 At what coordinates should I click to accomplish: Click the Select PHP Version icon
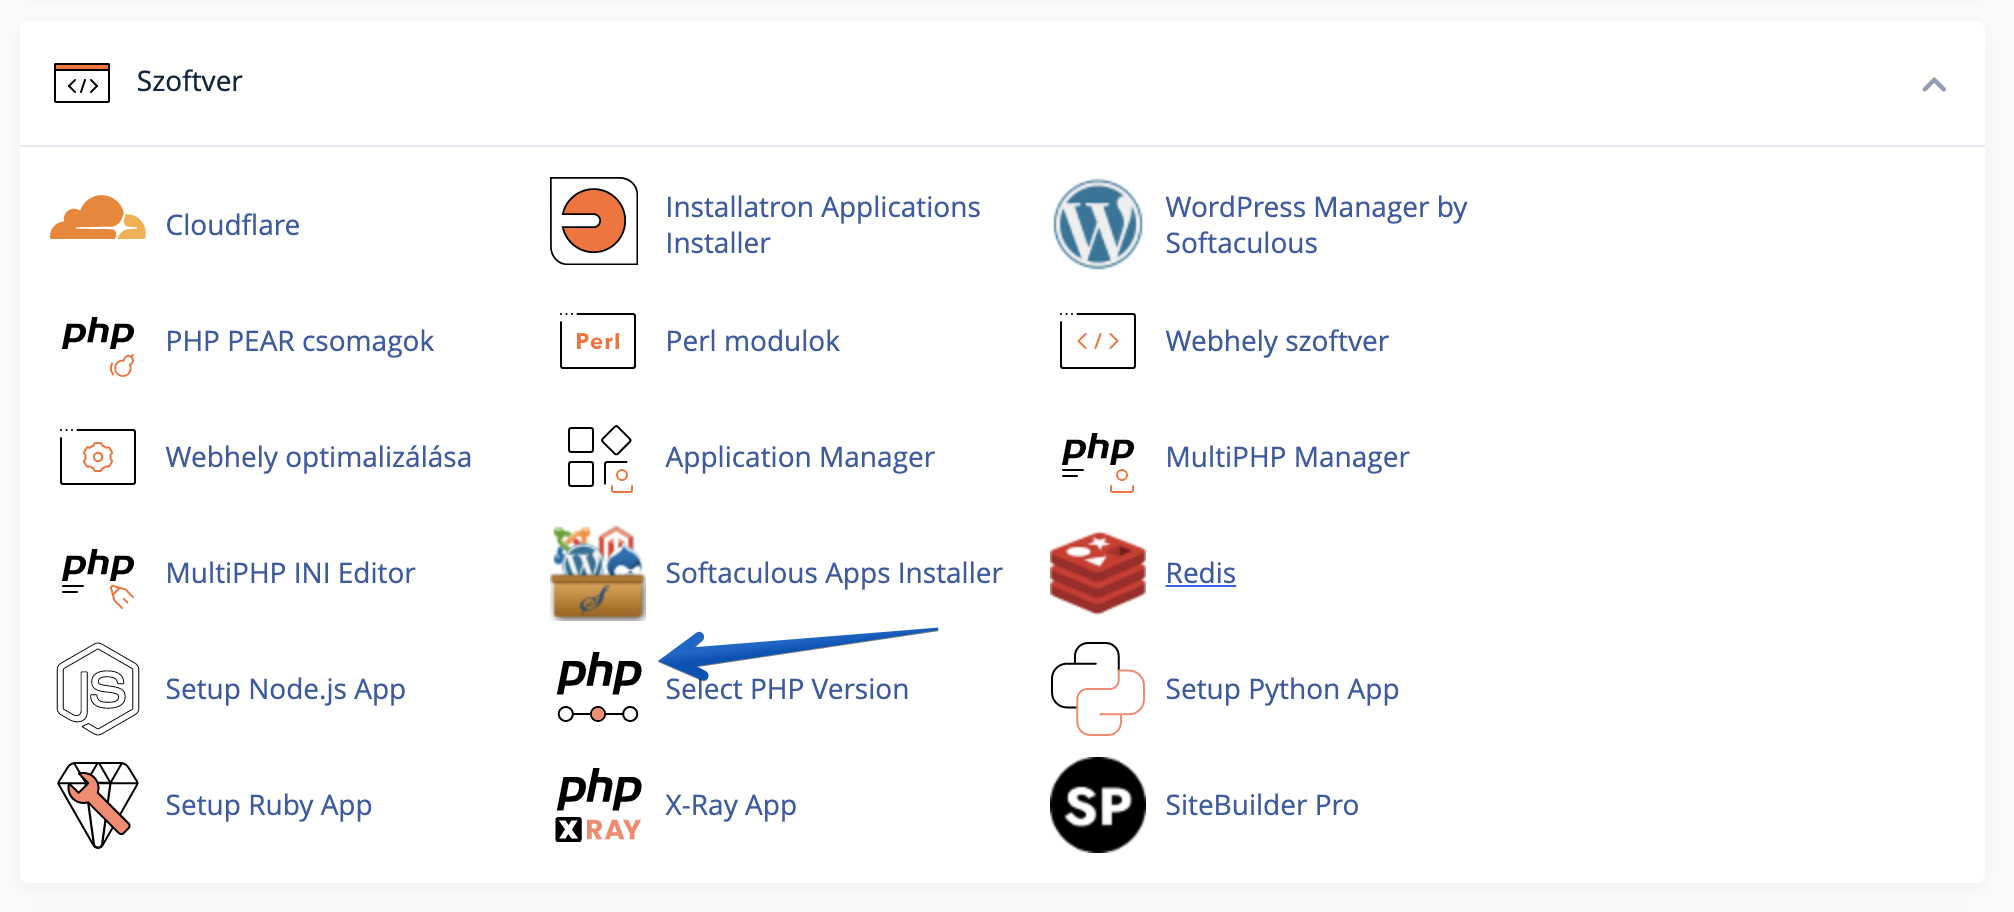coord(598,687)
